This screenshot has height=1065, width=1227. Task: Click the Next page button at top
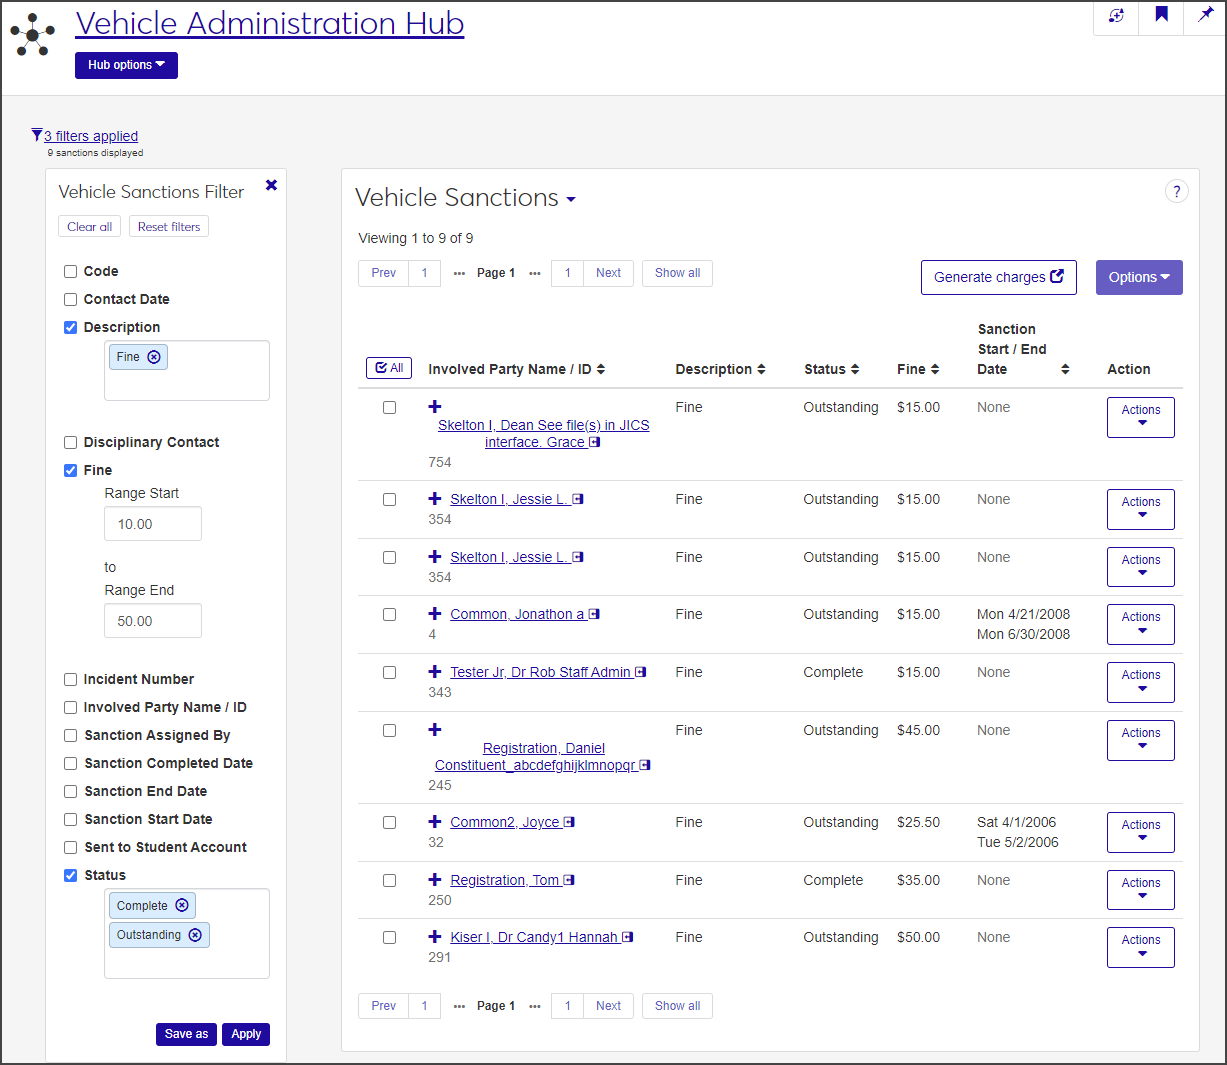tap(608, 273)
